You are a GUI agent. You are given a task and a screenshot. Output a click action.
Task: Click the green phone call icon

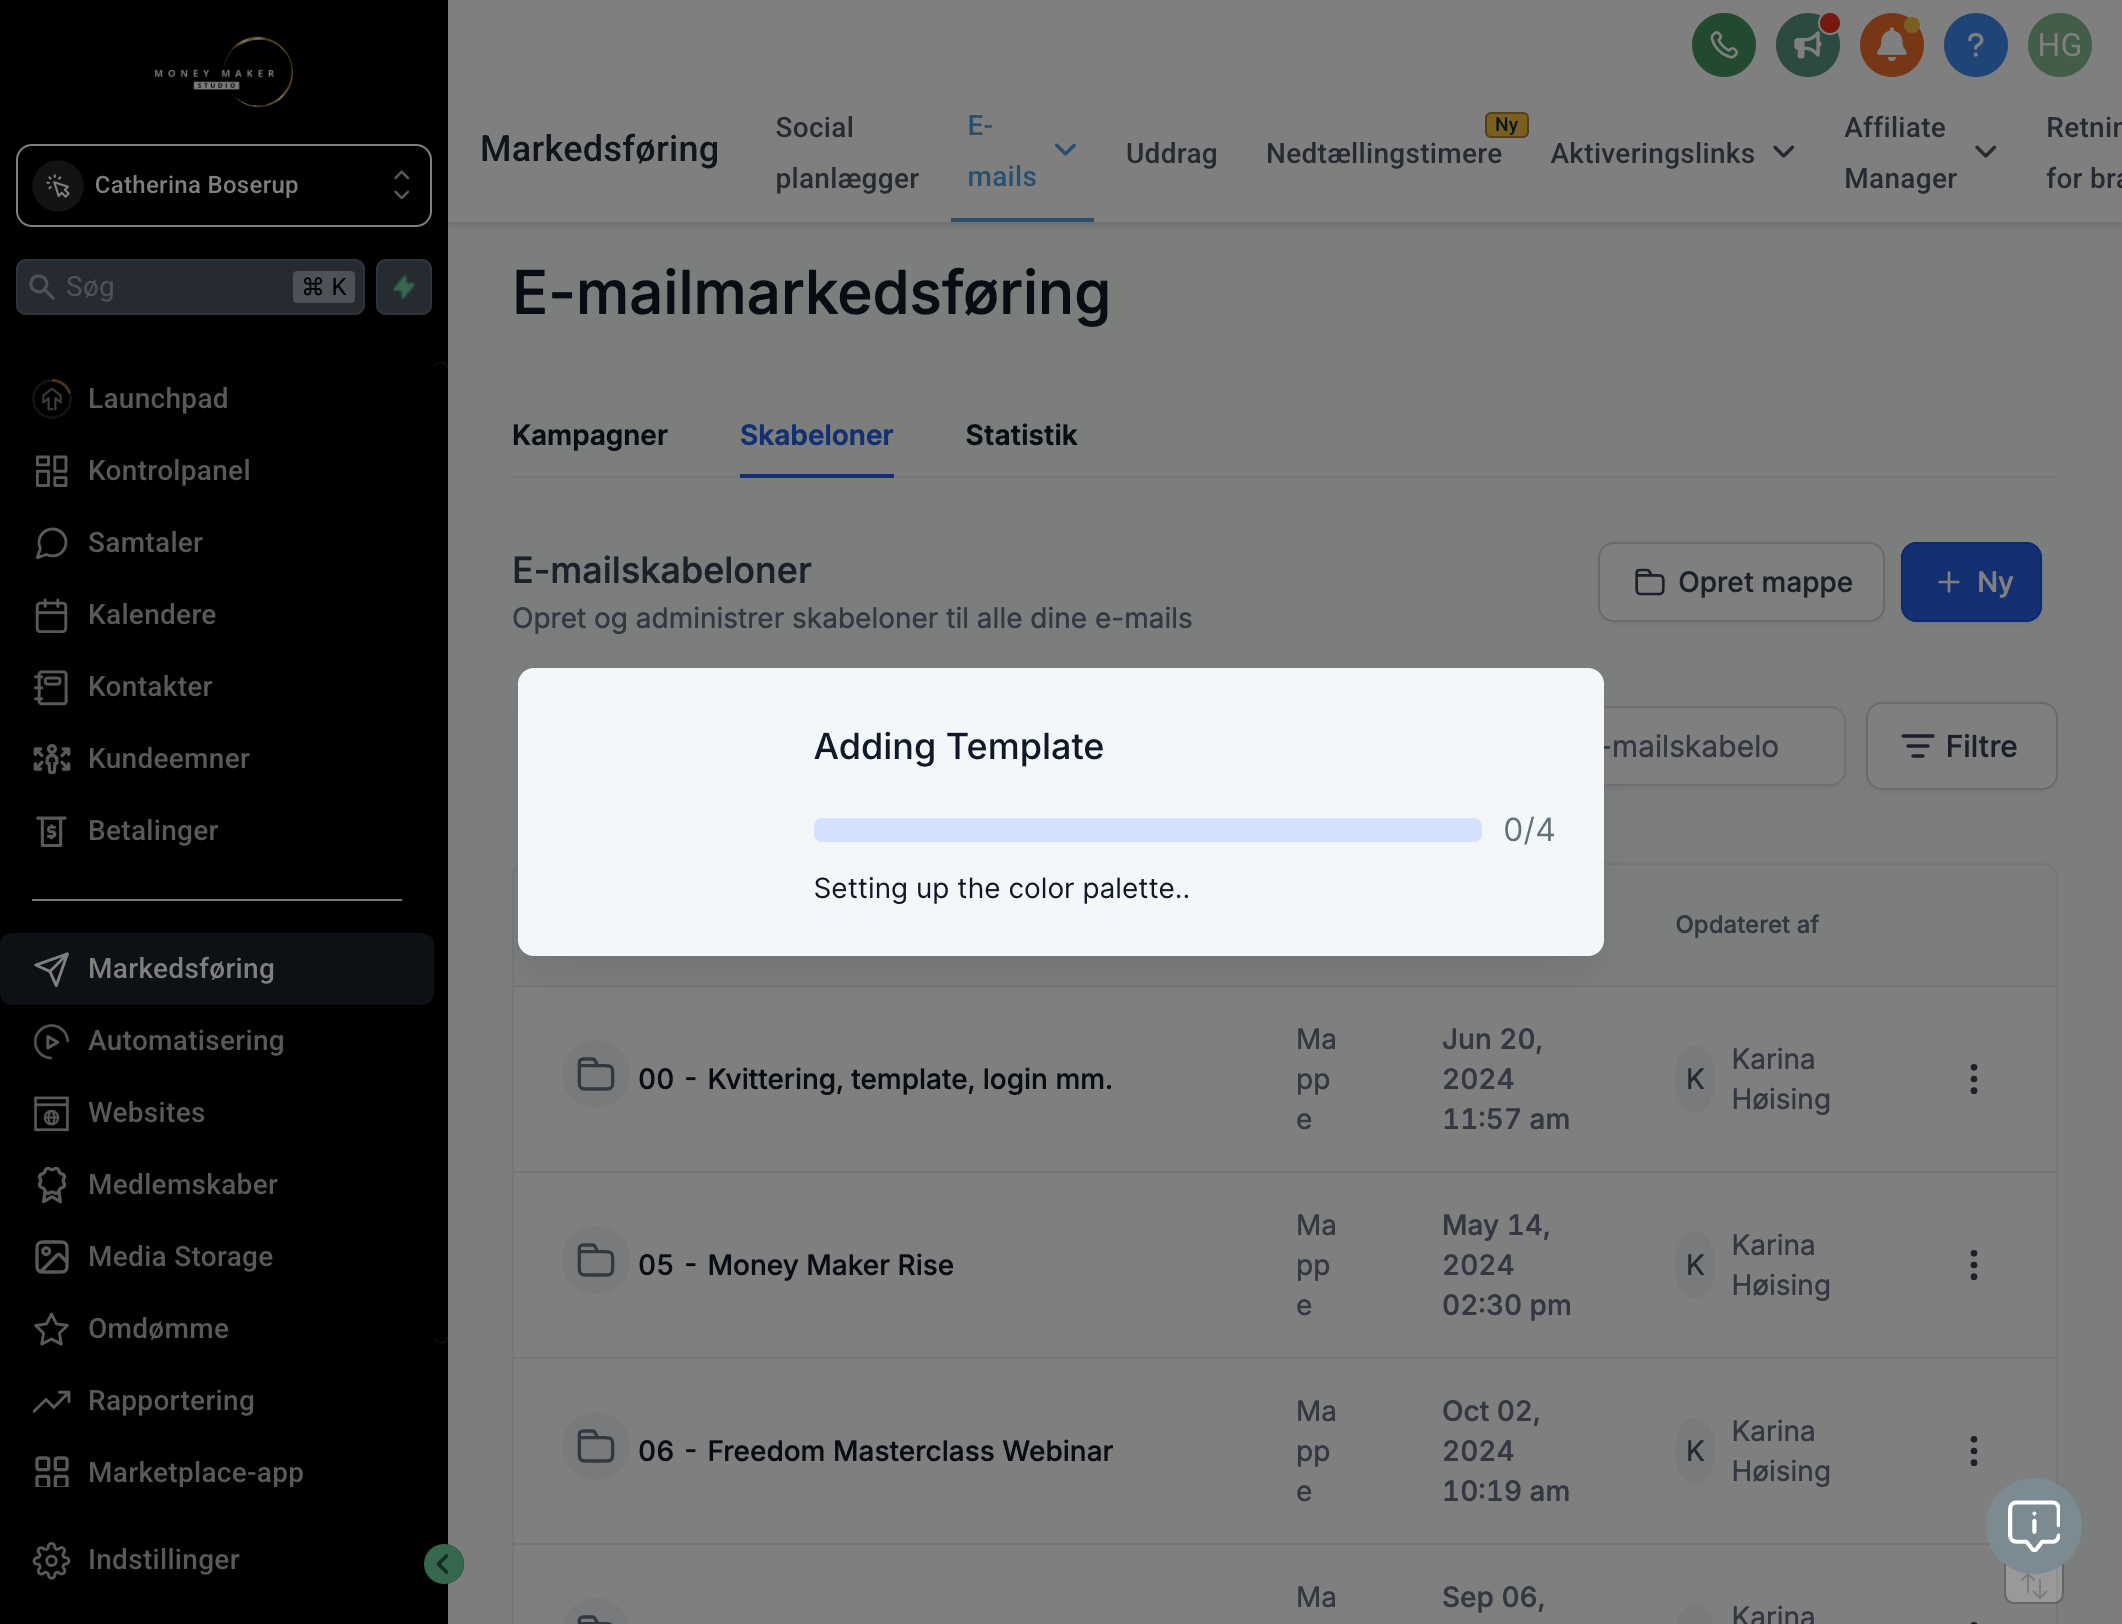pos(1723,45)
